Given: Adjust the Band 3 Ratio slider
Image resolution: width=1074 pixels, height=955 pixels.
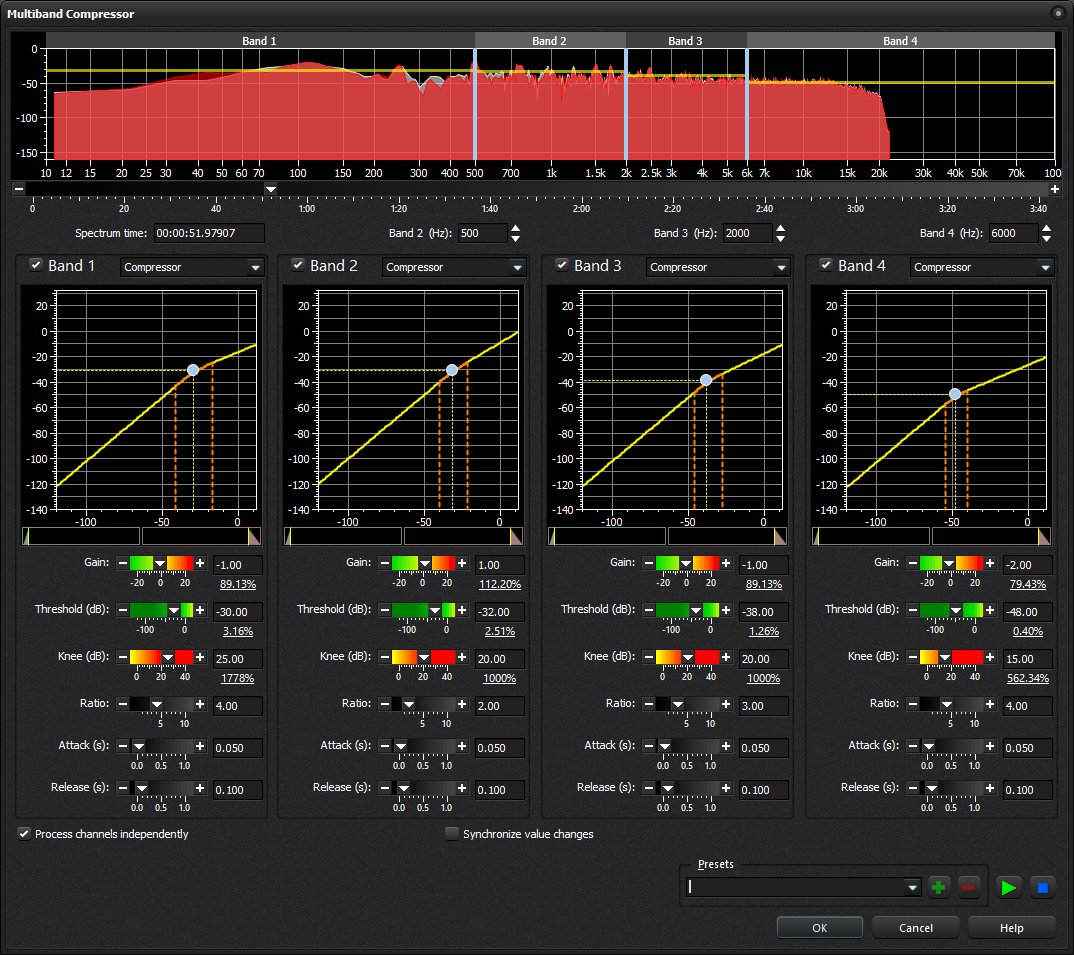Looking at the screenshot, I should point(685,705).
